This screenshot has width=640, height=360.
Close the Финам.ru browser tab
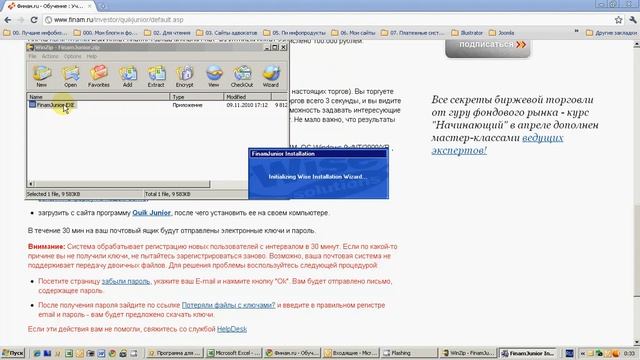click(90, 6)
